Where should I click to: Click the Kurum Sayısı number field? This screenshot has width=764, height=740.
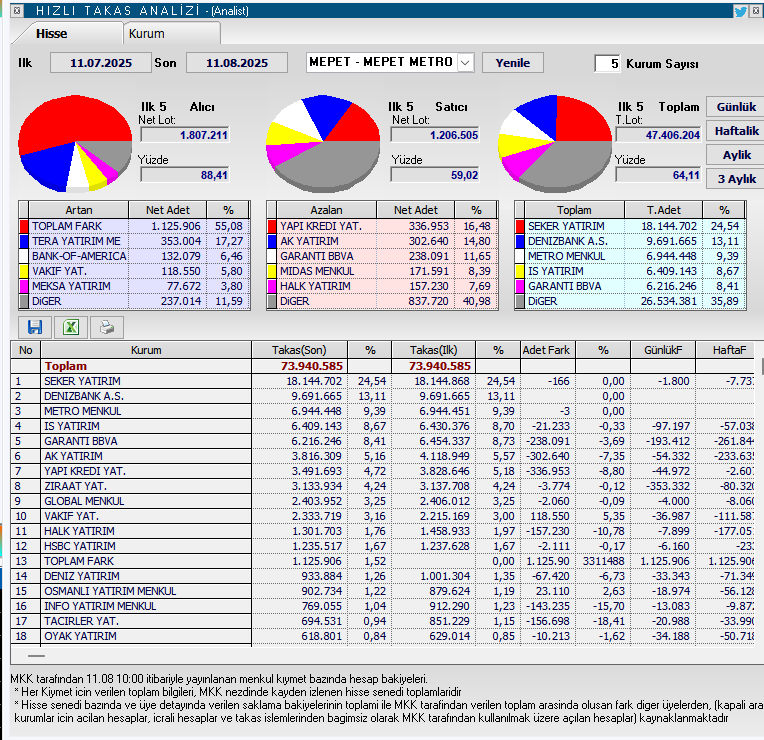[x=607, y=63]
